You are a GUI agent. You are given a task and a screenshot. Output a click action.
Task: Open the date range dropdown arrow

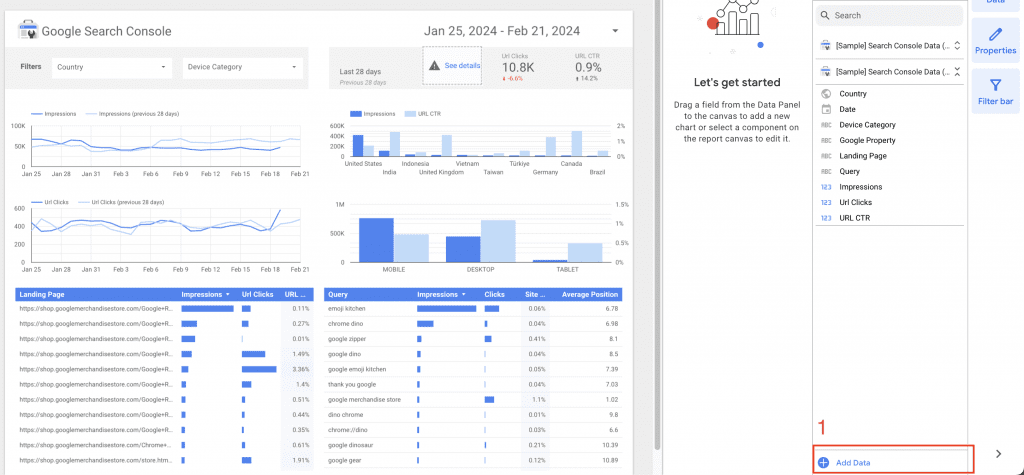point(615,31)
